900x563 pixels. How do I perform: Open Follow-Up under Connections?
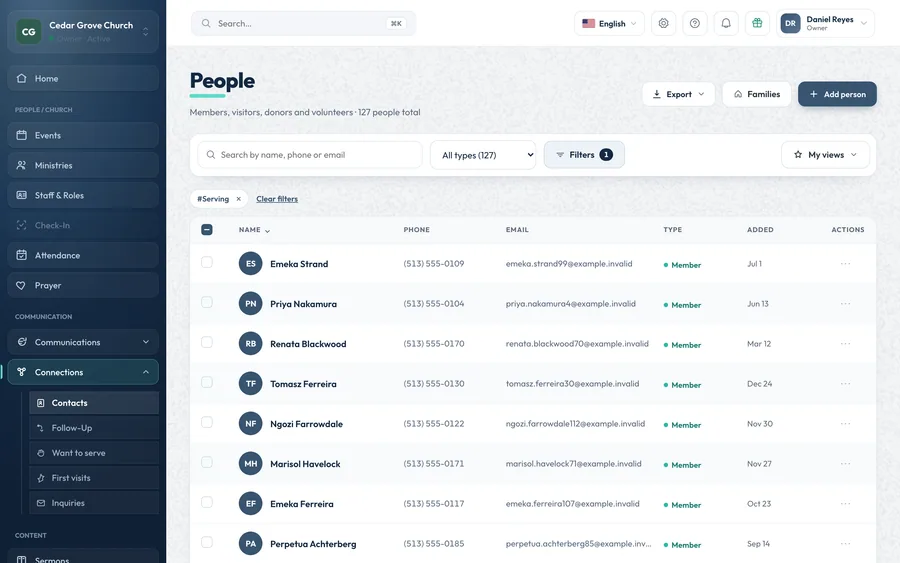tap(94, 428)
